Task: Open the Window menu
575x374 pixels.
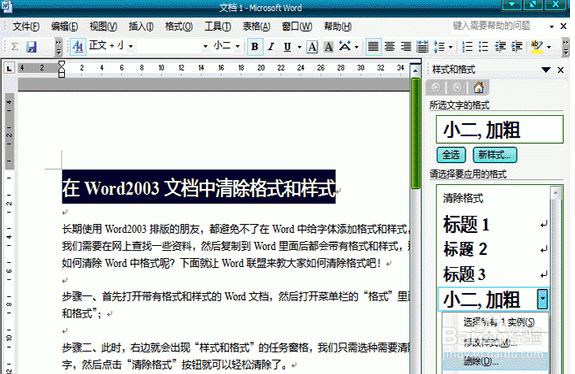Action: click(297, 26)
